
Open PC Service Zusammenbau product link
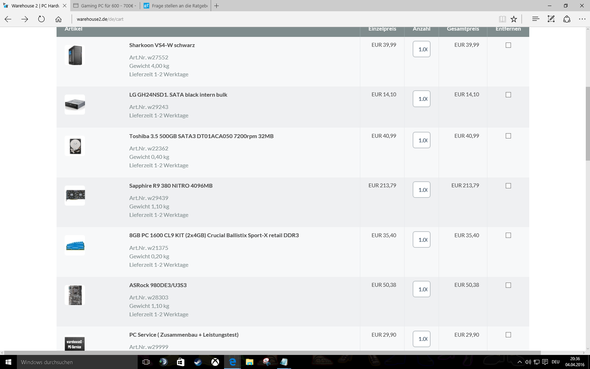pos(184,335)
